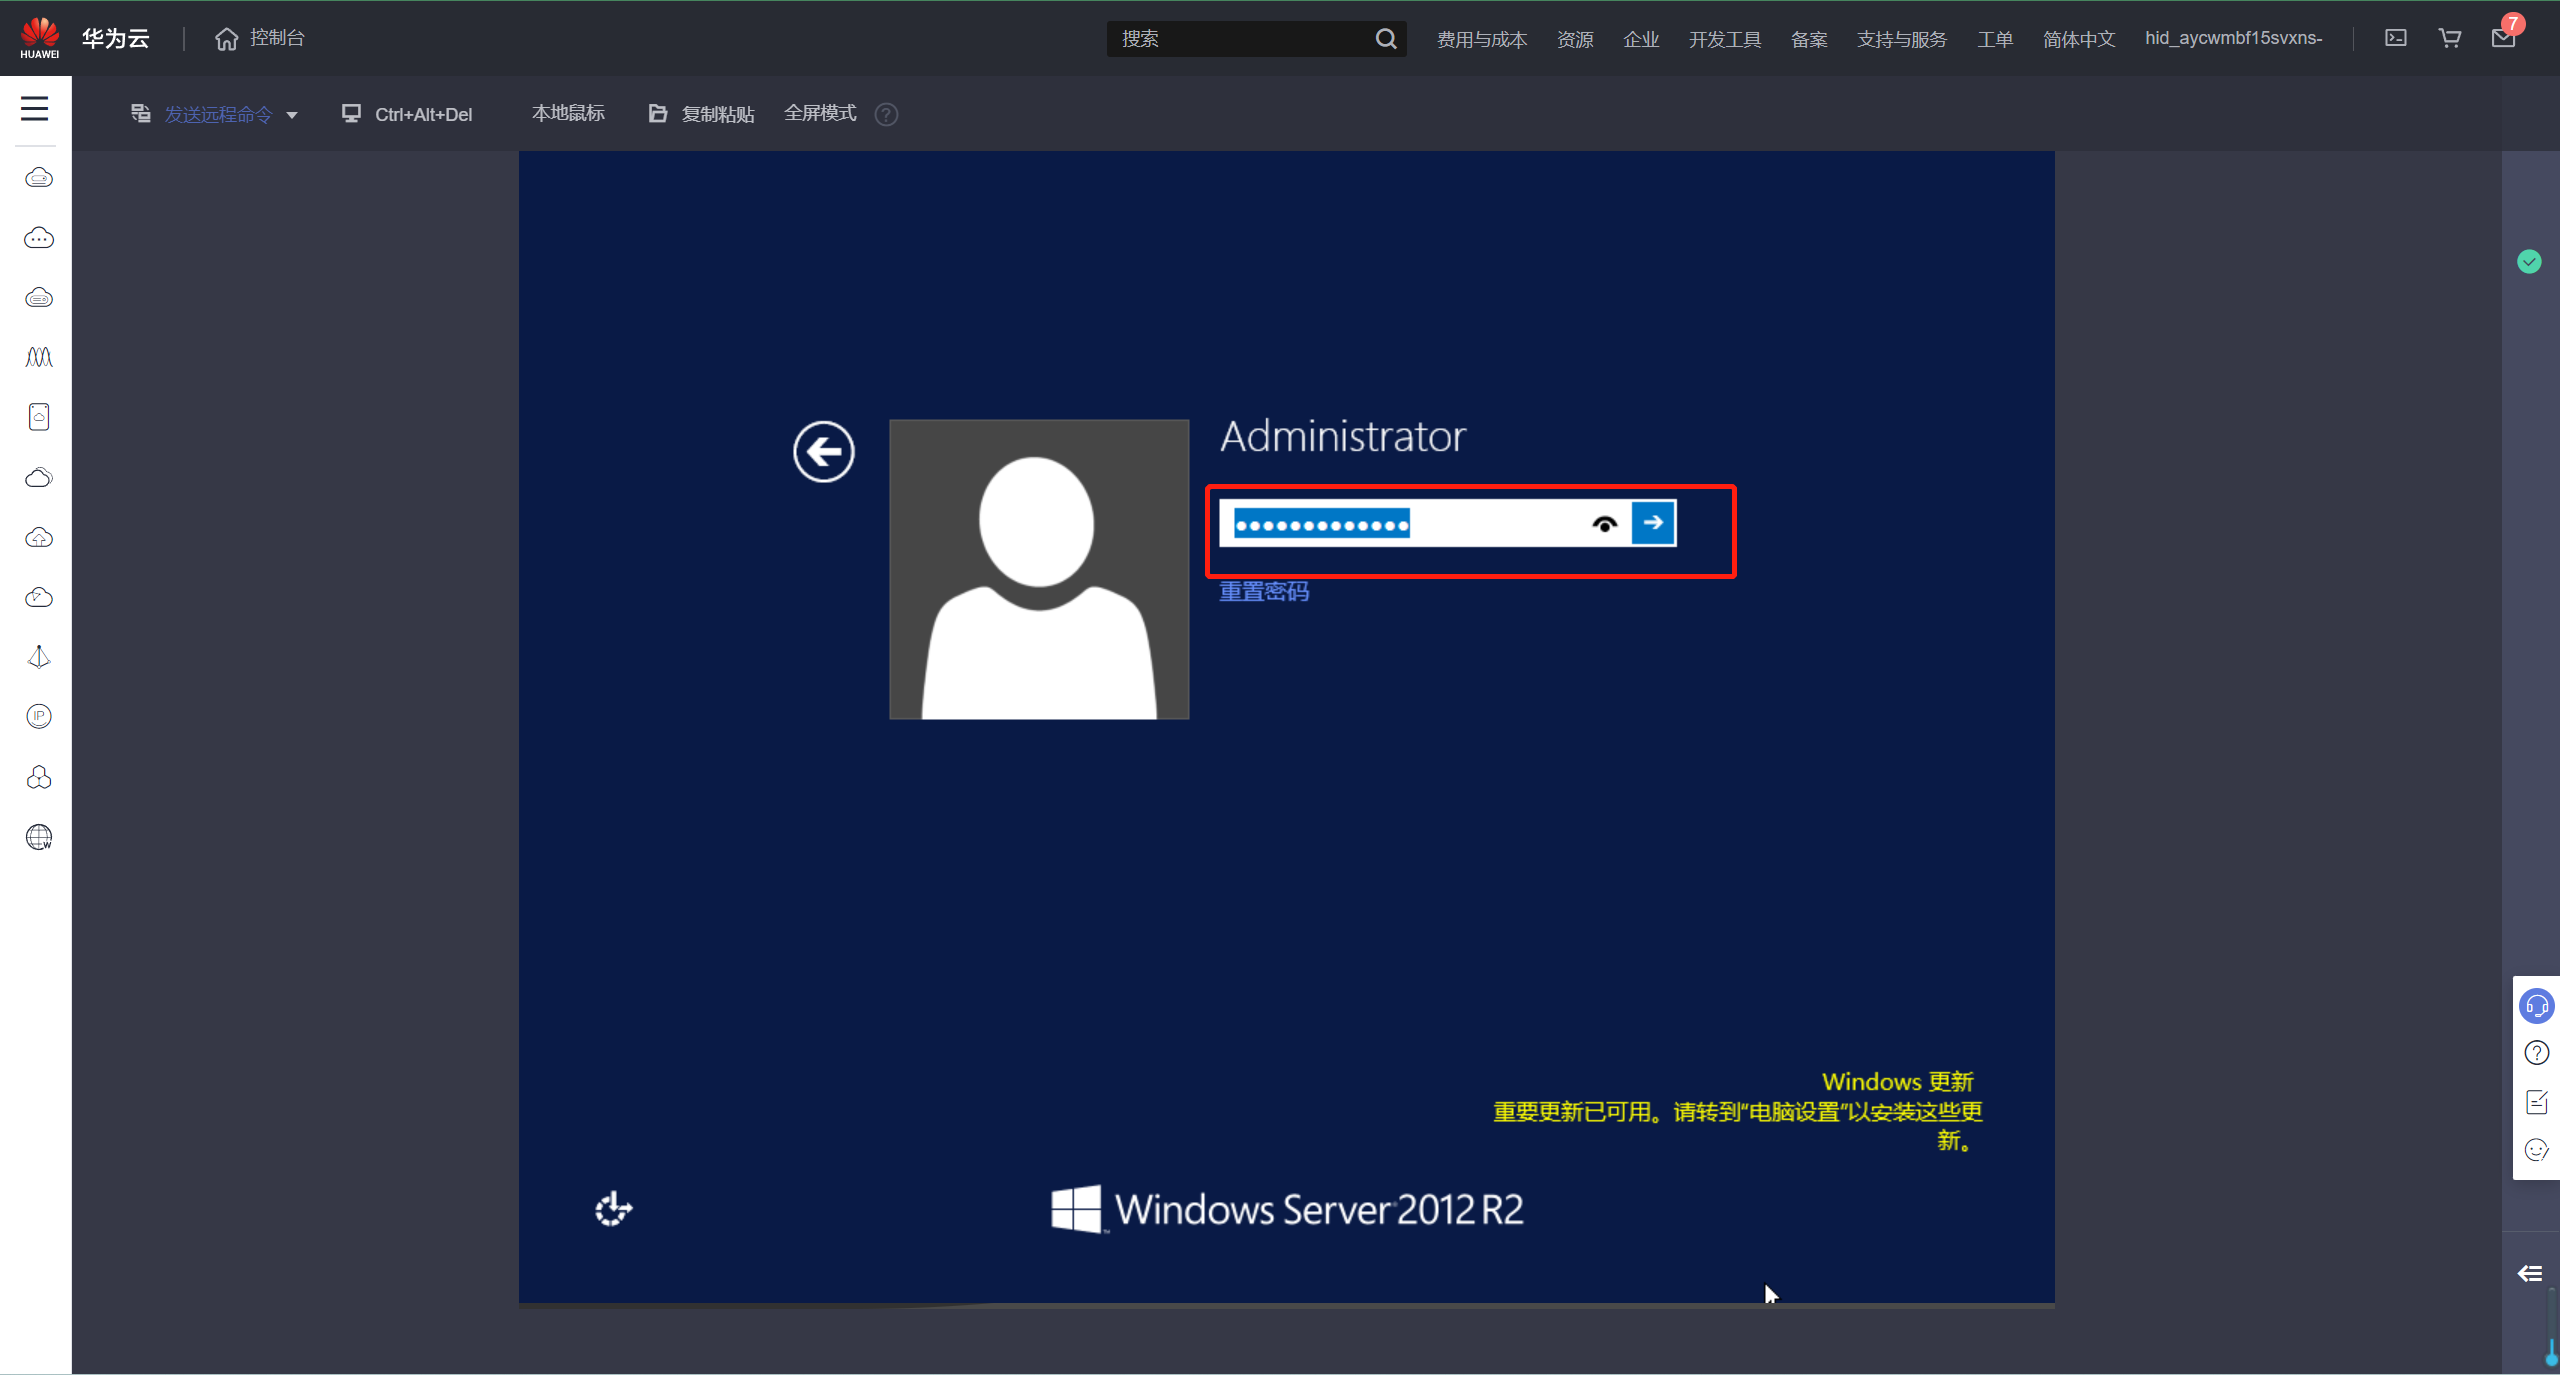Expand the hamburger service menu
This screenshot has height=1375, width=2560.
coord(35,108)
